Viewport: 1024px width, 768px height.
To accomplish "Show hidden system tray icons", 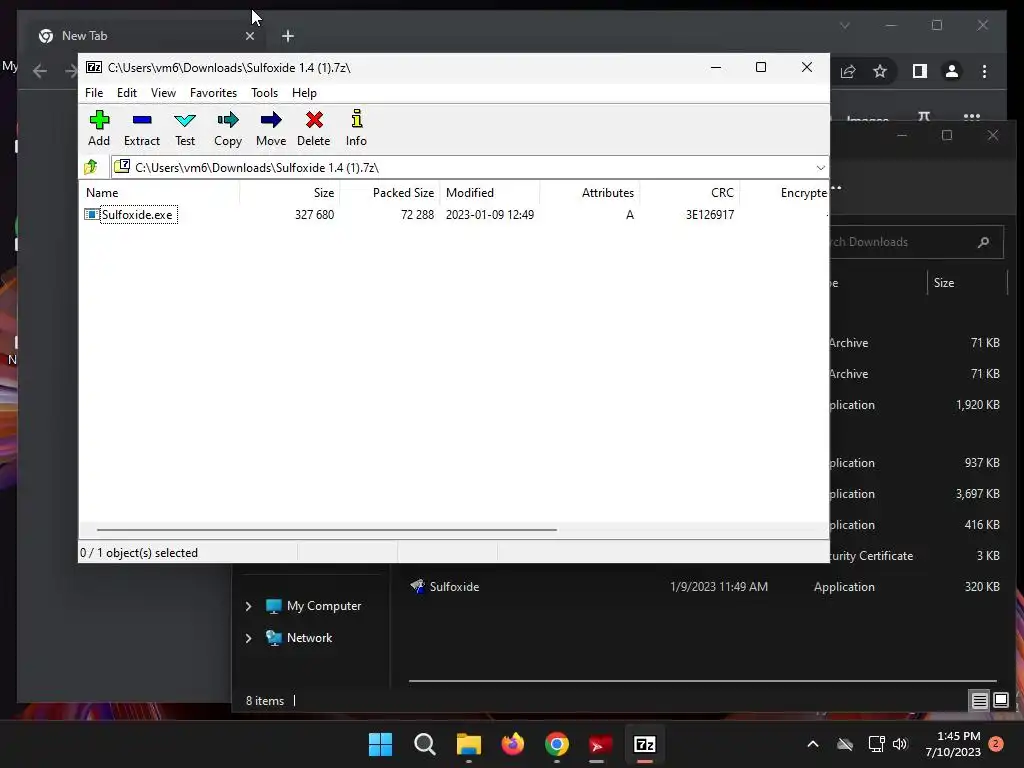I will click(x=813, y=744).
